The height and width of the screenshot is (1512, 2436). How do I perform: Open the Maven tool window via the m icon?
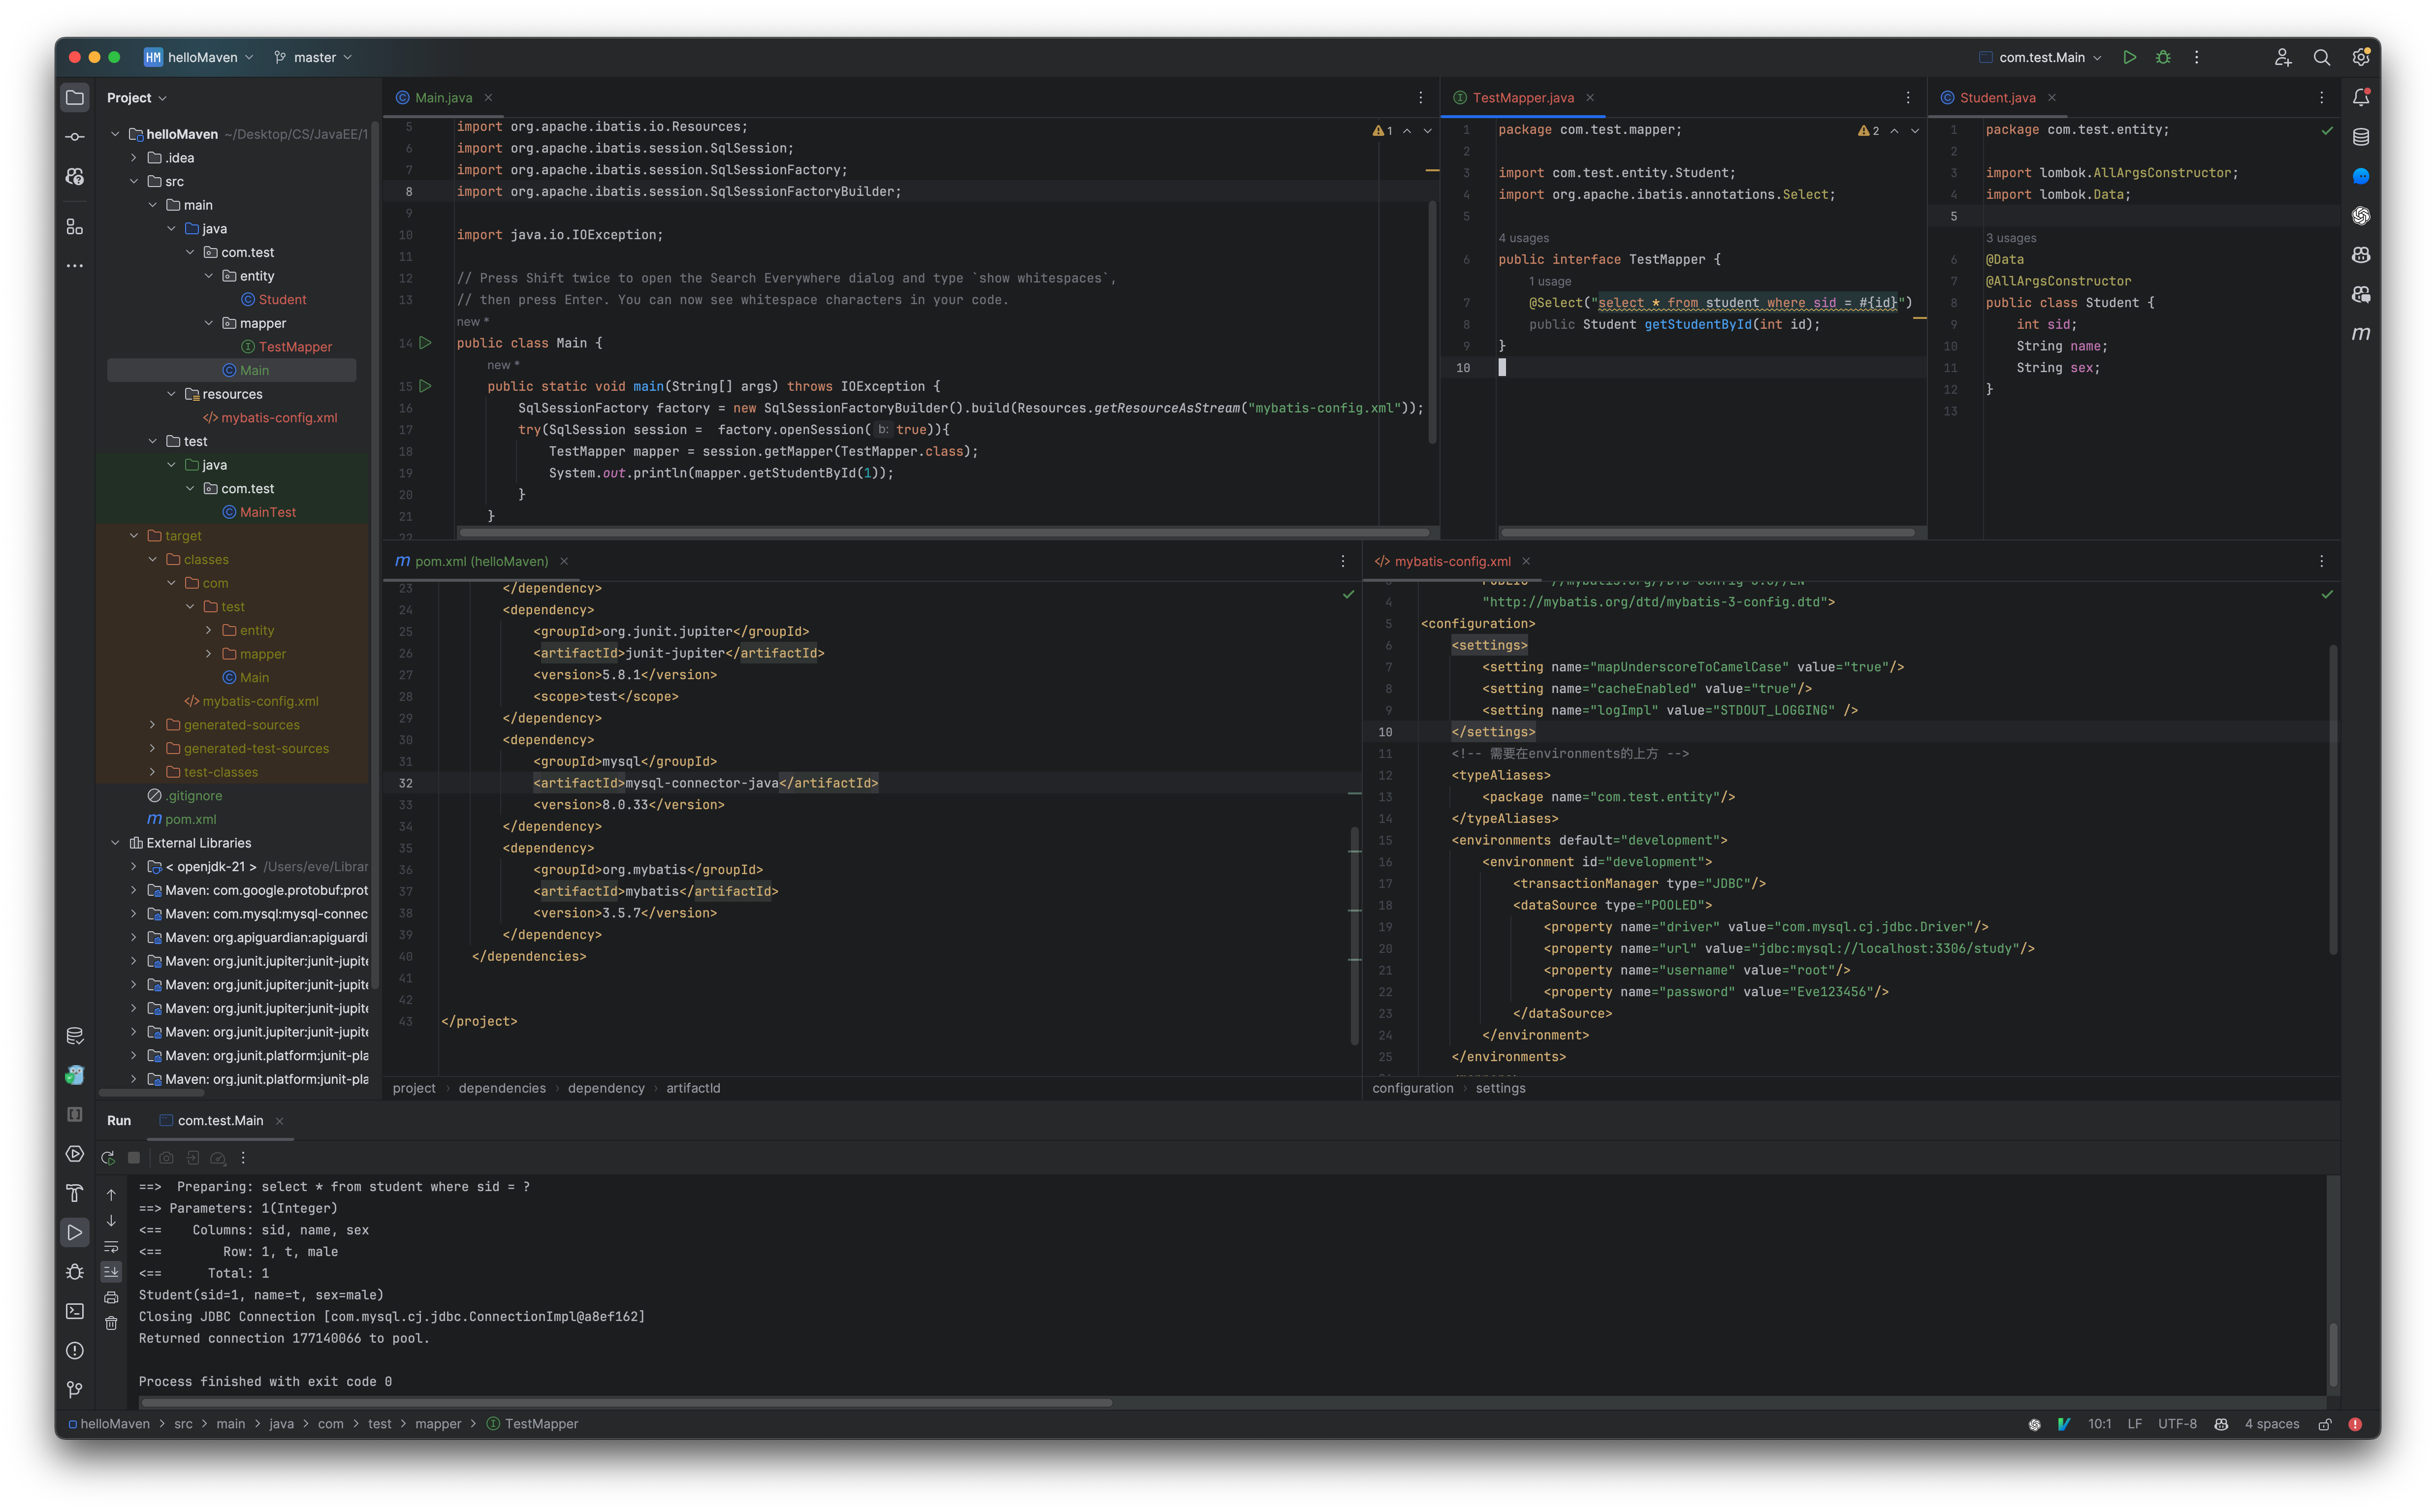click(2362, 333)
